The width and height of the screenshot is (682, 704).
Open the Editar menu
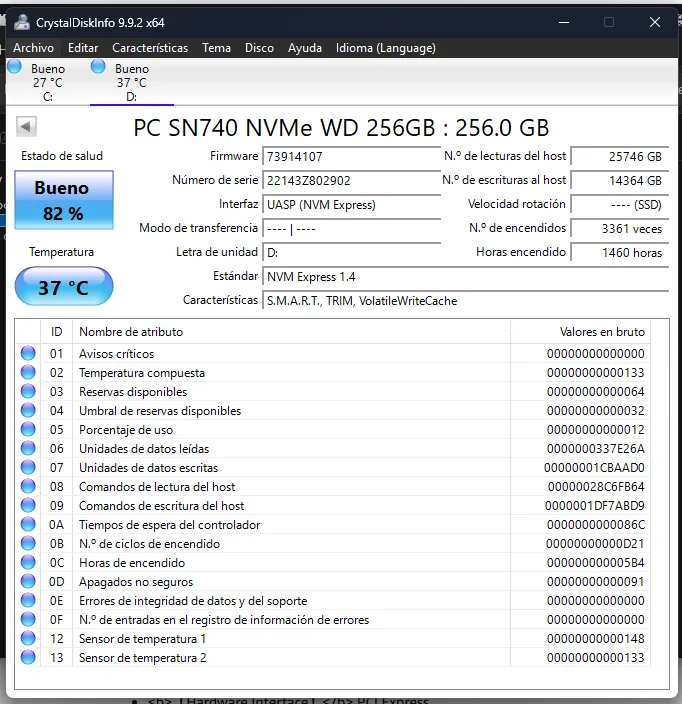point(83,48)
